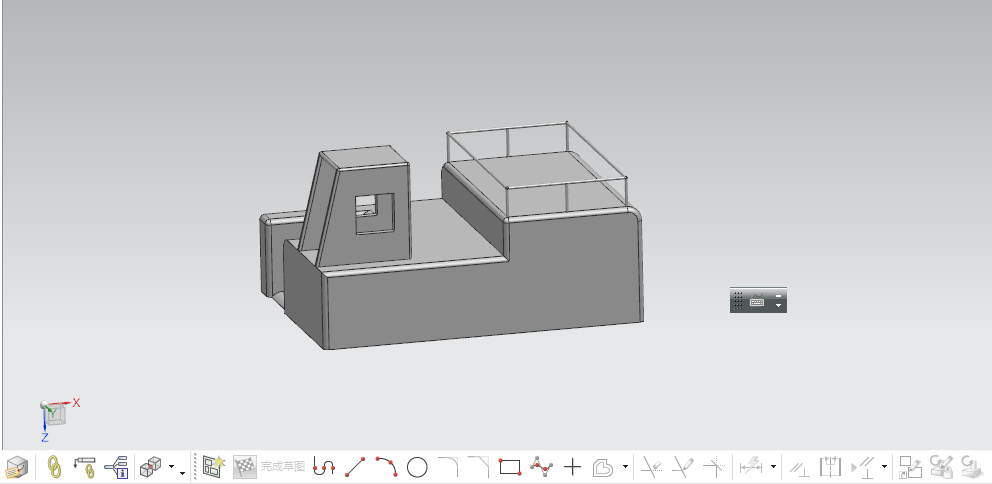Open the dropdown next to Display Constraints
This screenshot has width=992, height=484.
pyautogui.click(x=884, y=468)
